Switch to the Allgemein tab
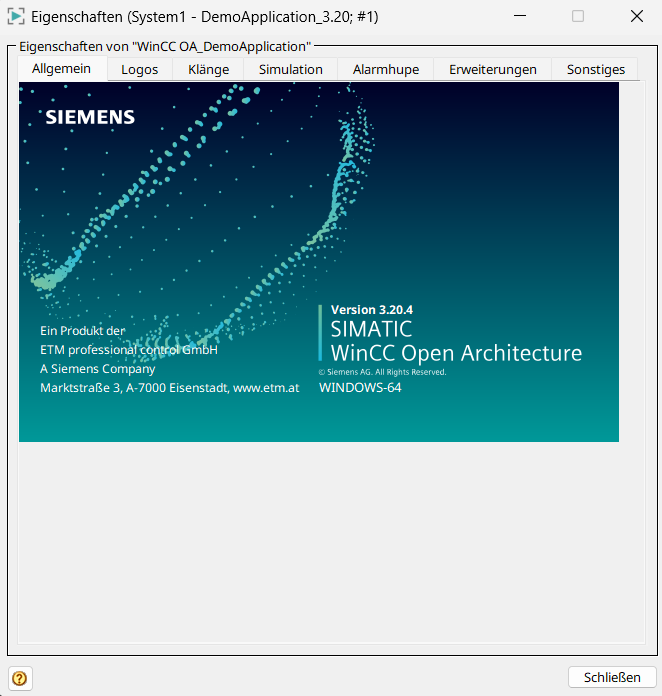 62,69
